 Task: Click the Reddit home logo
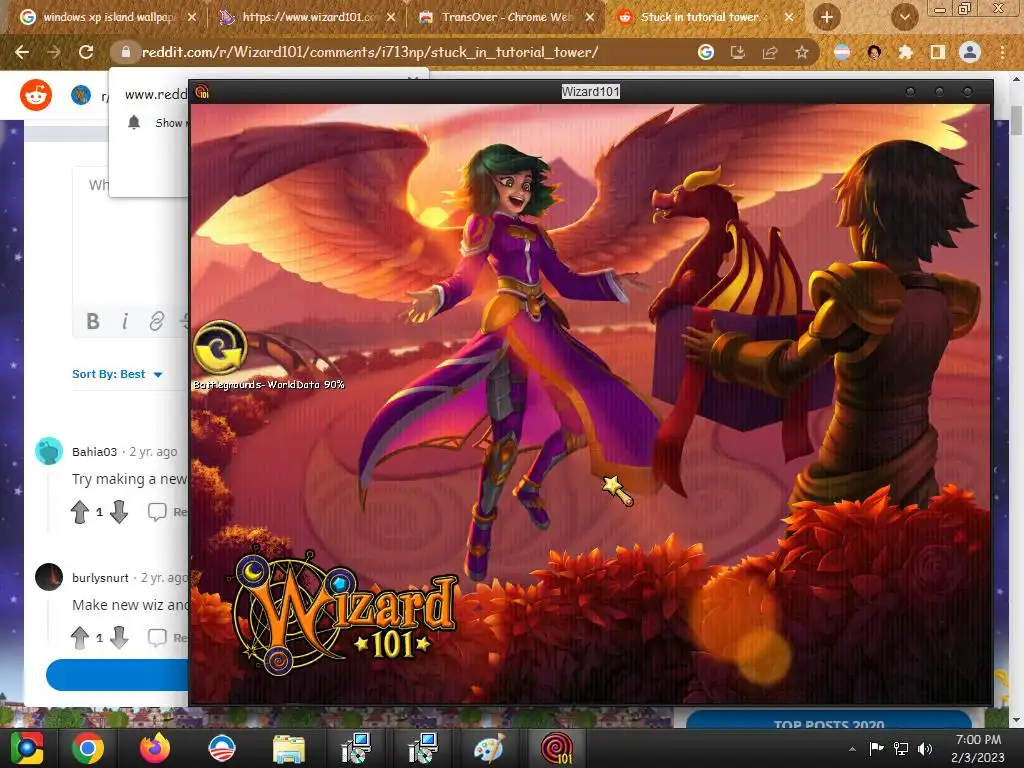point(36,95)
